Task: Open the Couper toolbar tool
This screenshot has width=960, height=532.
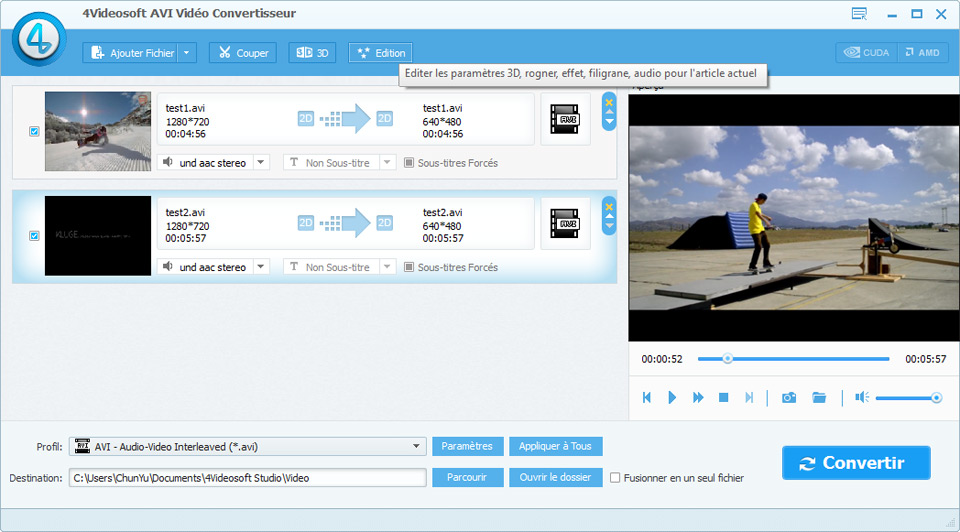Action: (x=243, y=53)
